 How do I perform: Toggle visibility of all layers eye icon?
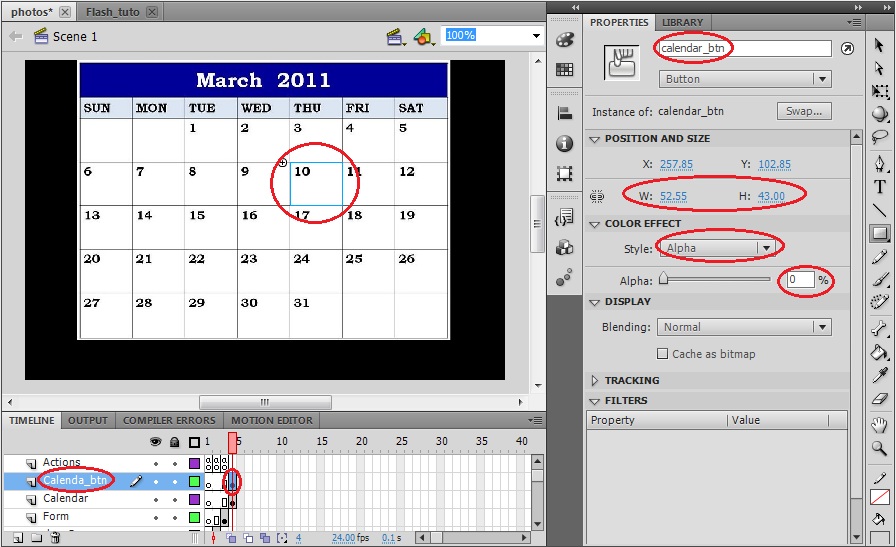(x=155, y=442)
